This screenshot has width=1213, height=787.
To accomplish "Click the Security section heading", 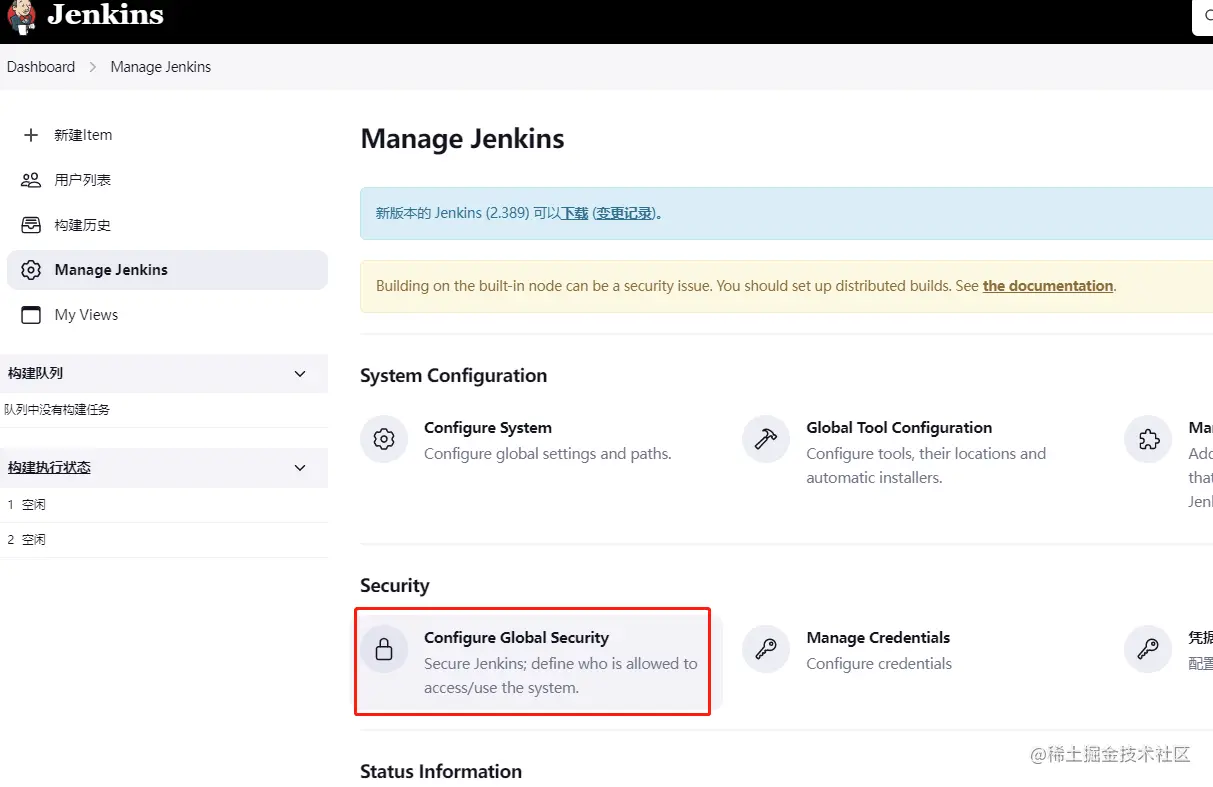I will 394,586.
